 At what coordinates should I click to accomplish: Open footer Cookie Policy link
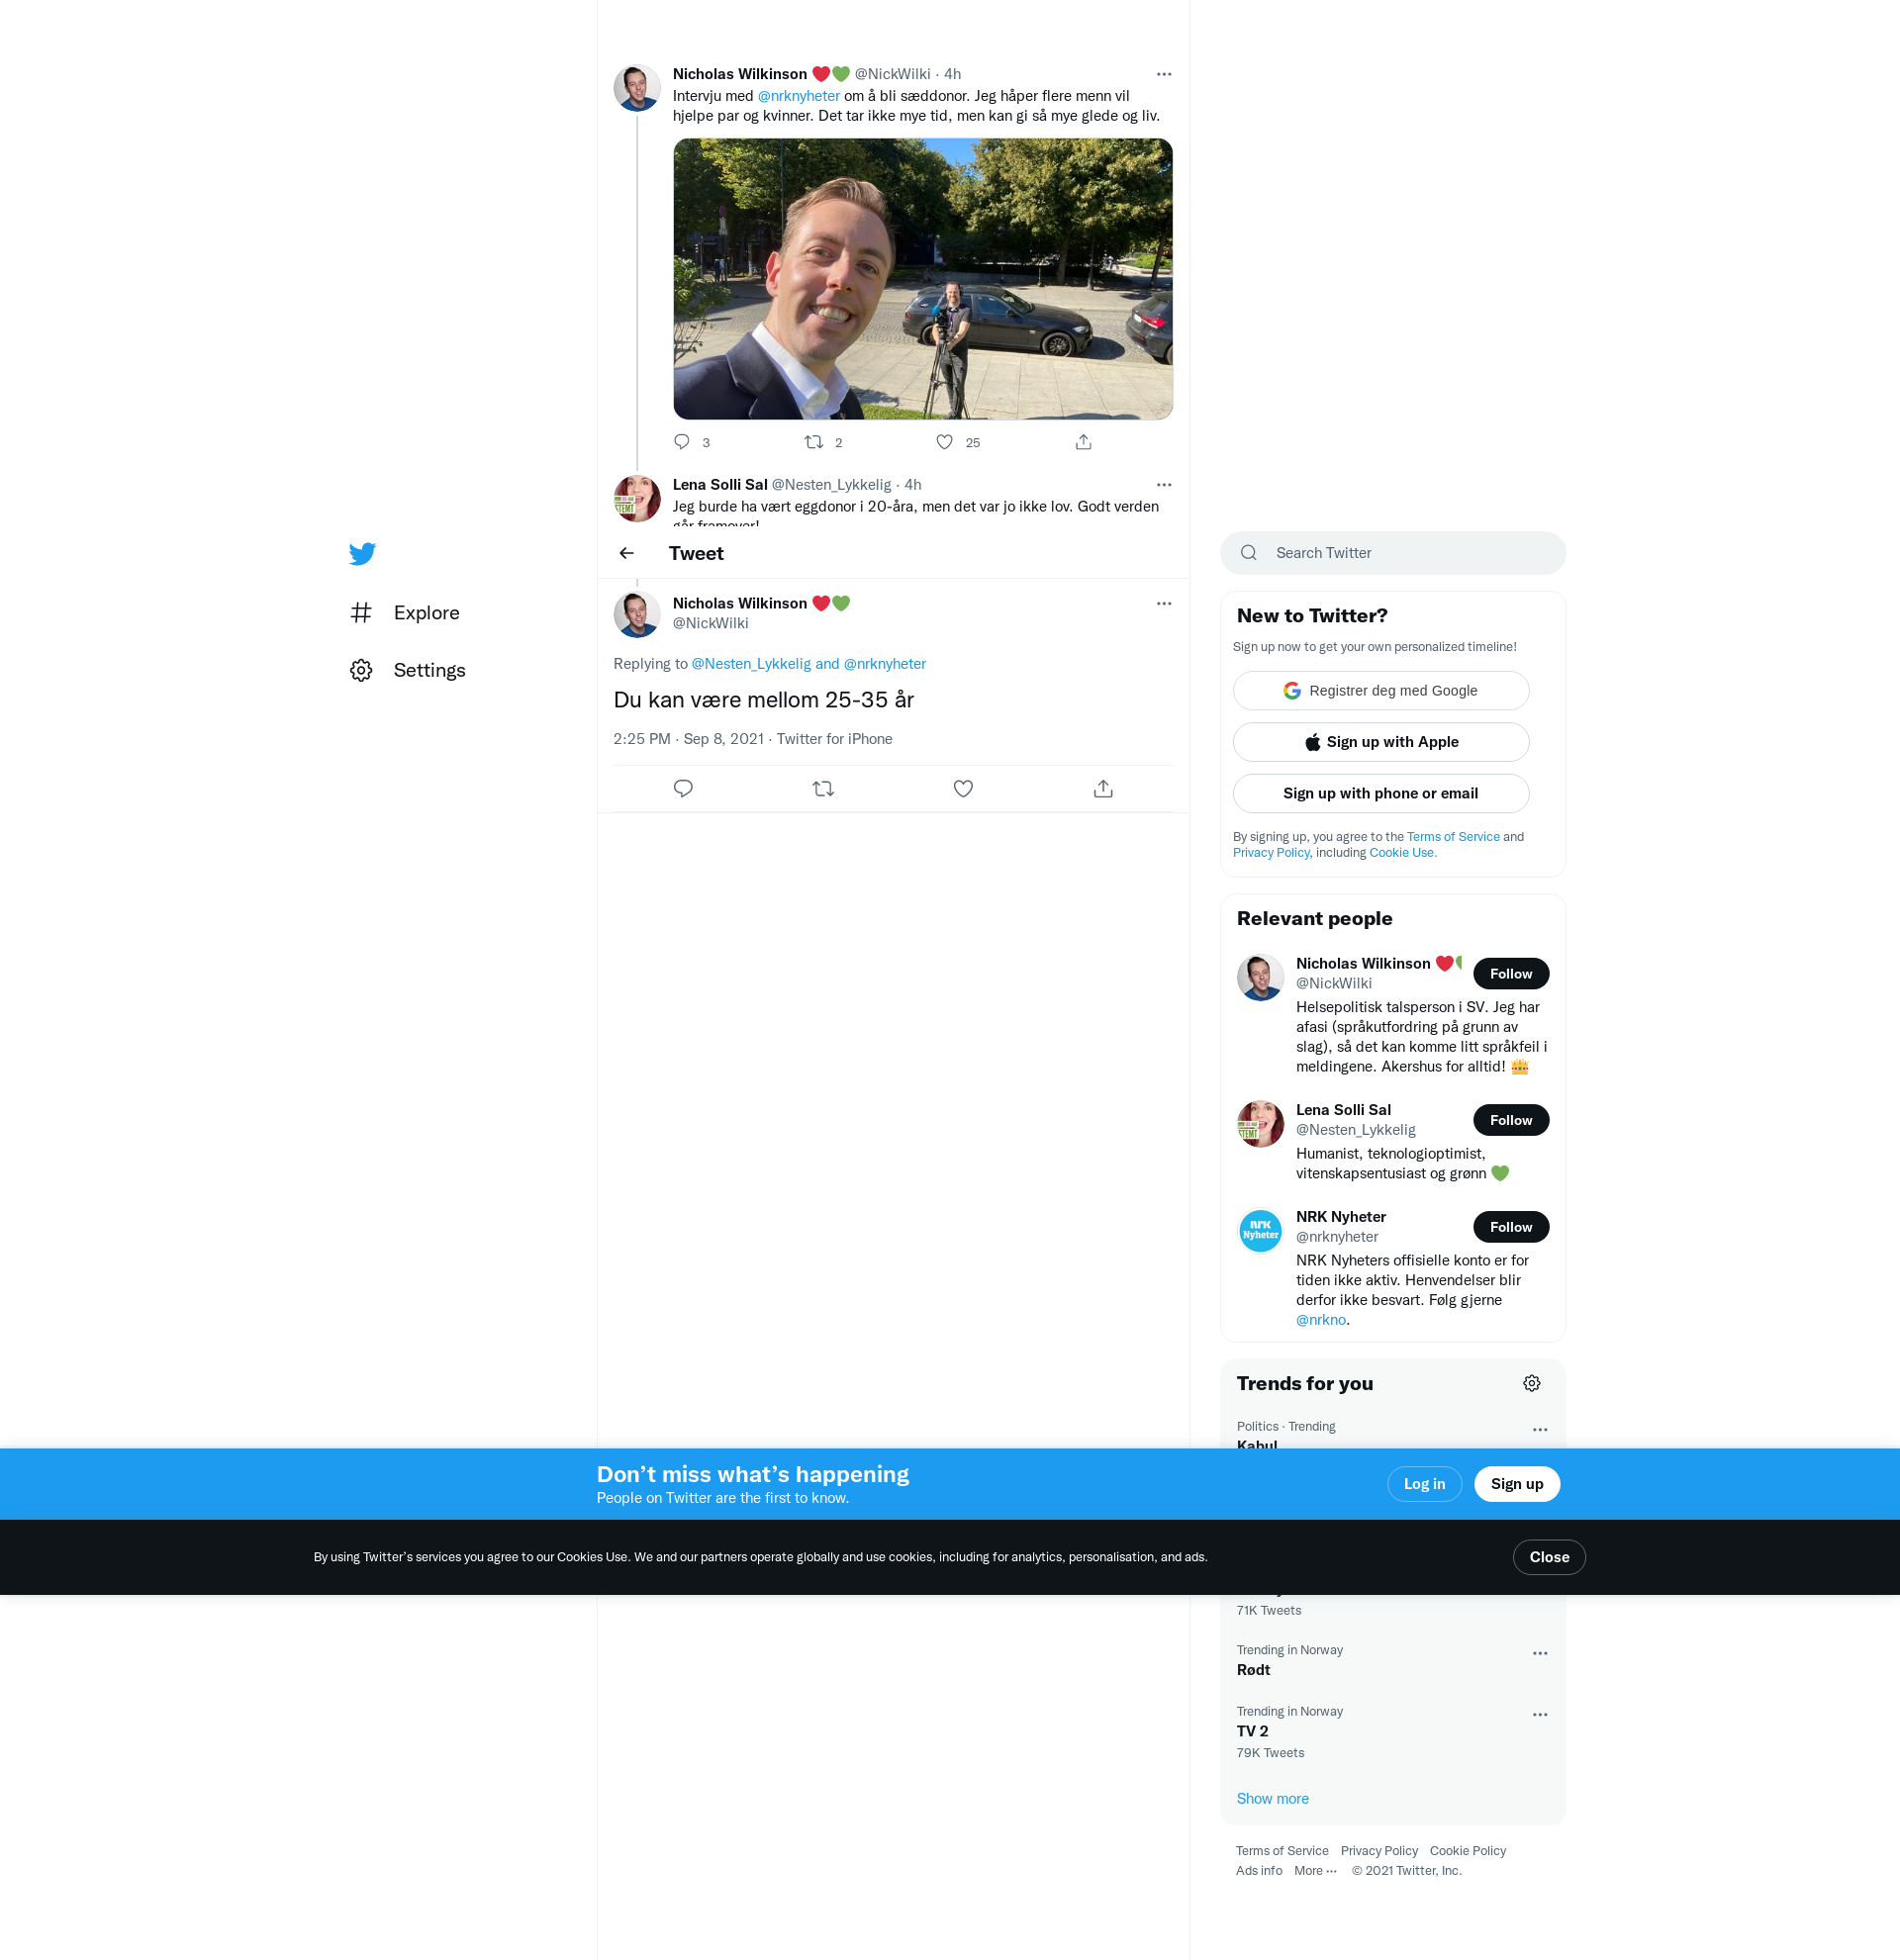tap(1468, 1851)
